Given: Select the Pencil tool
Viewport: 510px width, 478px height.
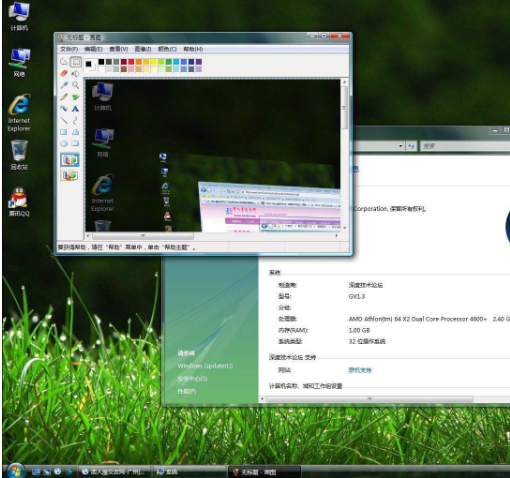Looking at the screenshot, I should 64,97.
